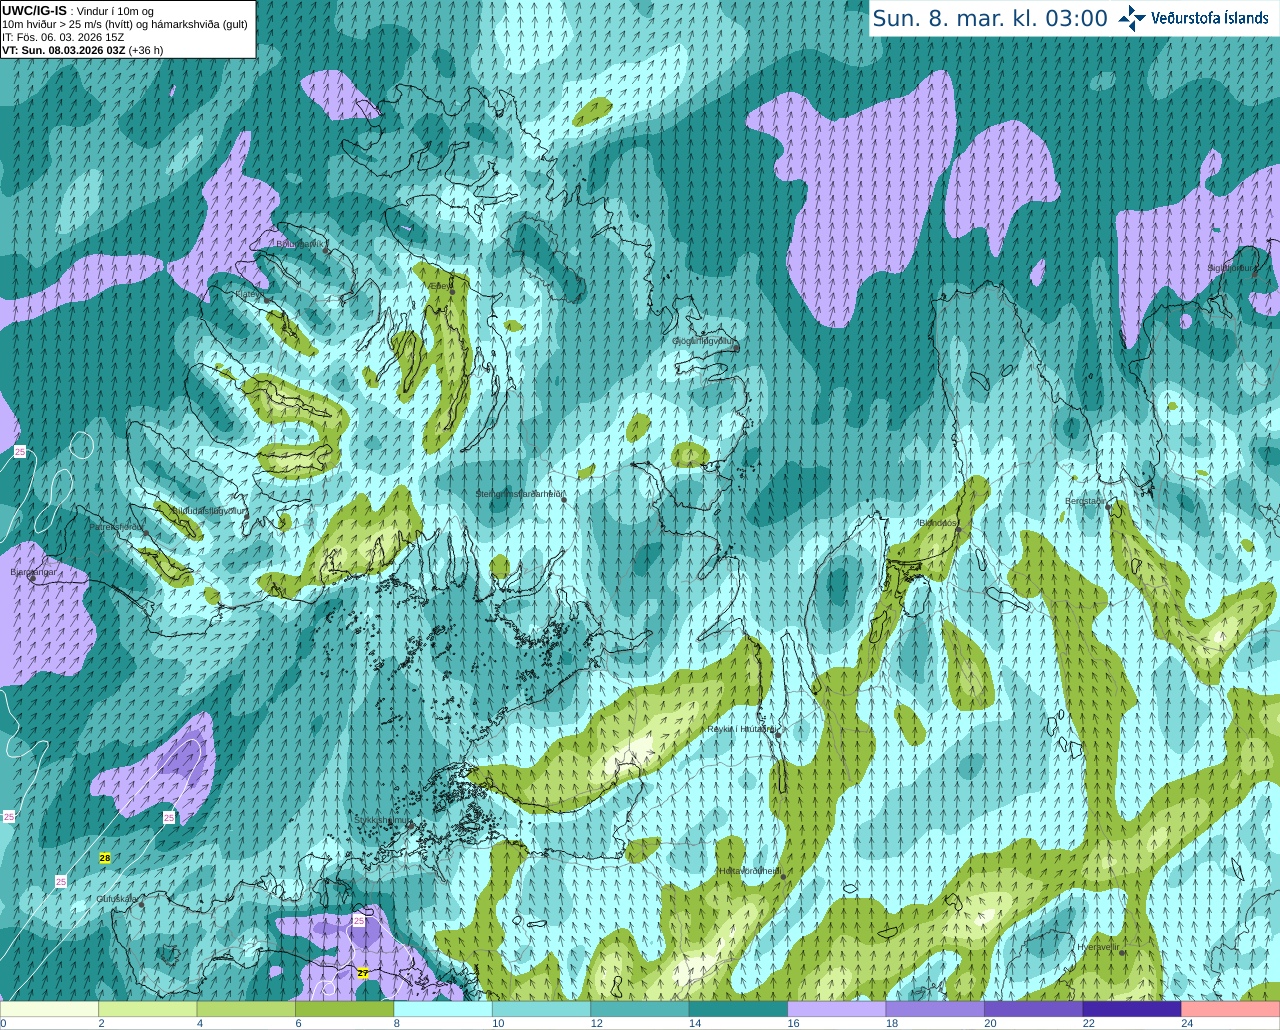
Task: Click the Siglufjörður station label
Action: [x=1231, y=268]
